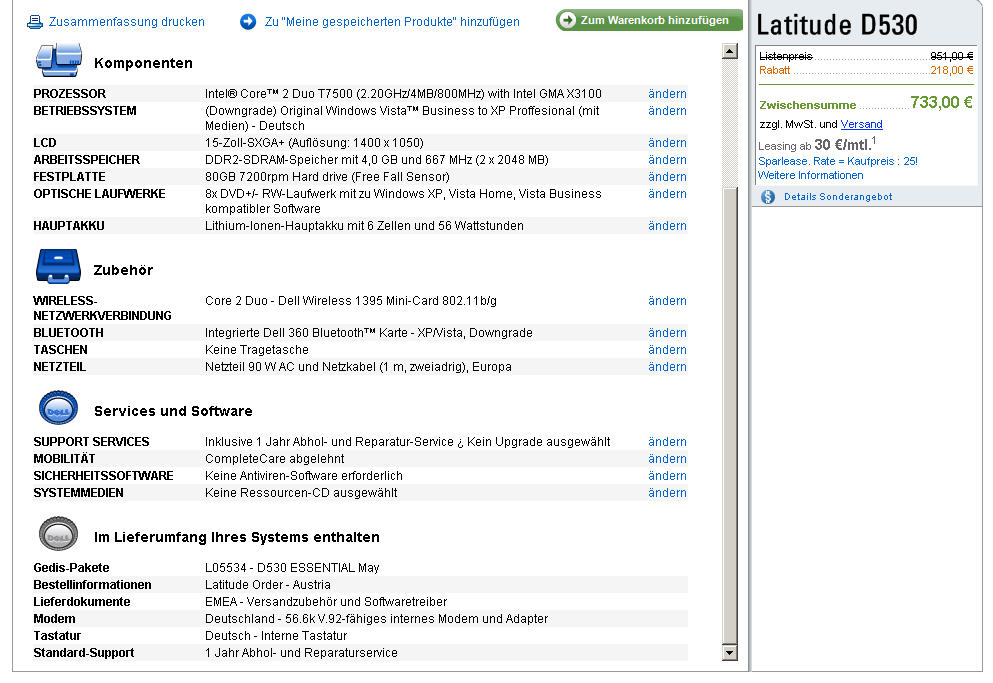This screenshot has height=683, width=993.
Task: Click the Latitude D530 title
Action: pos(837,25)
